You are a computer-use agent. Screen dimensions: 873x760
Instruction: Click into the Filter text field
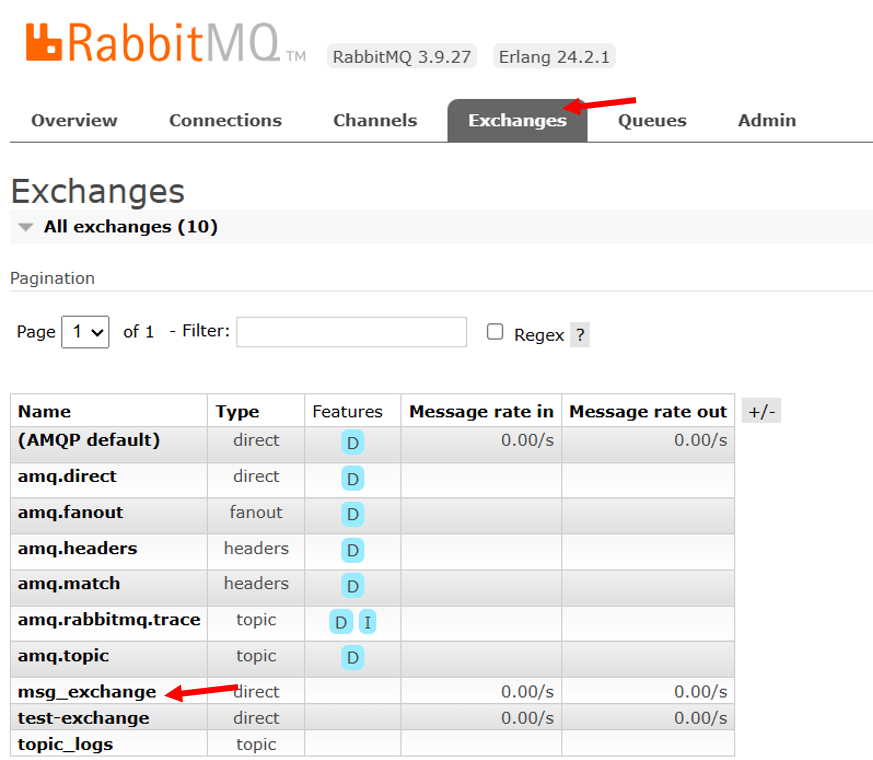coord(351,332)
